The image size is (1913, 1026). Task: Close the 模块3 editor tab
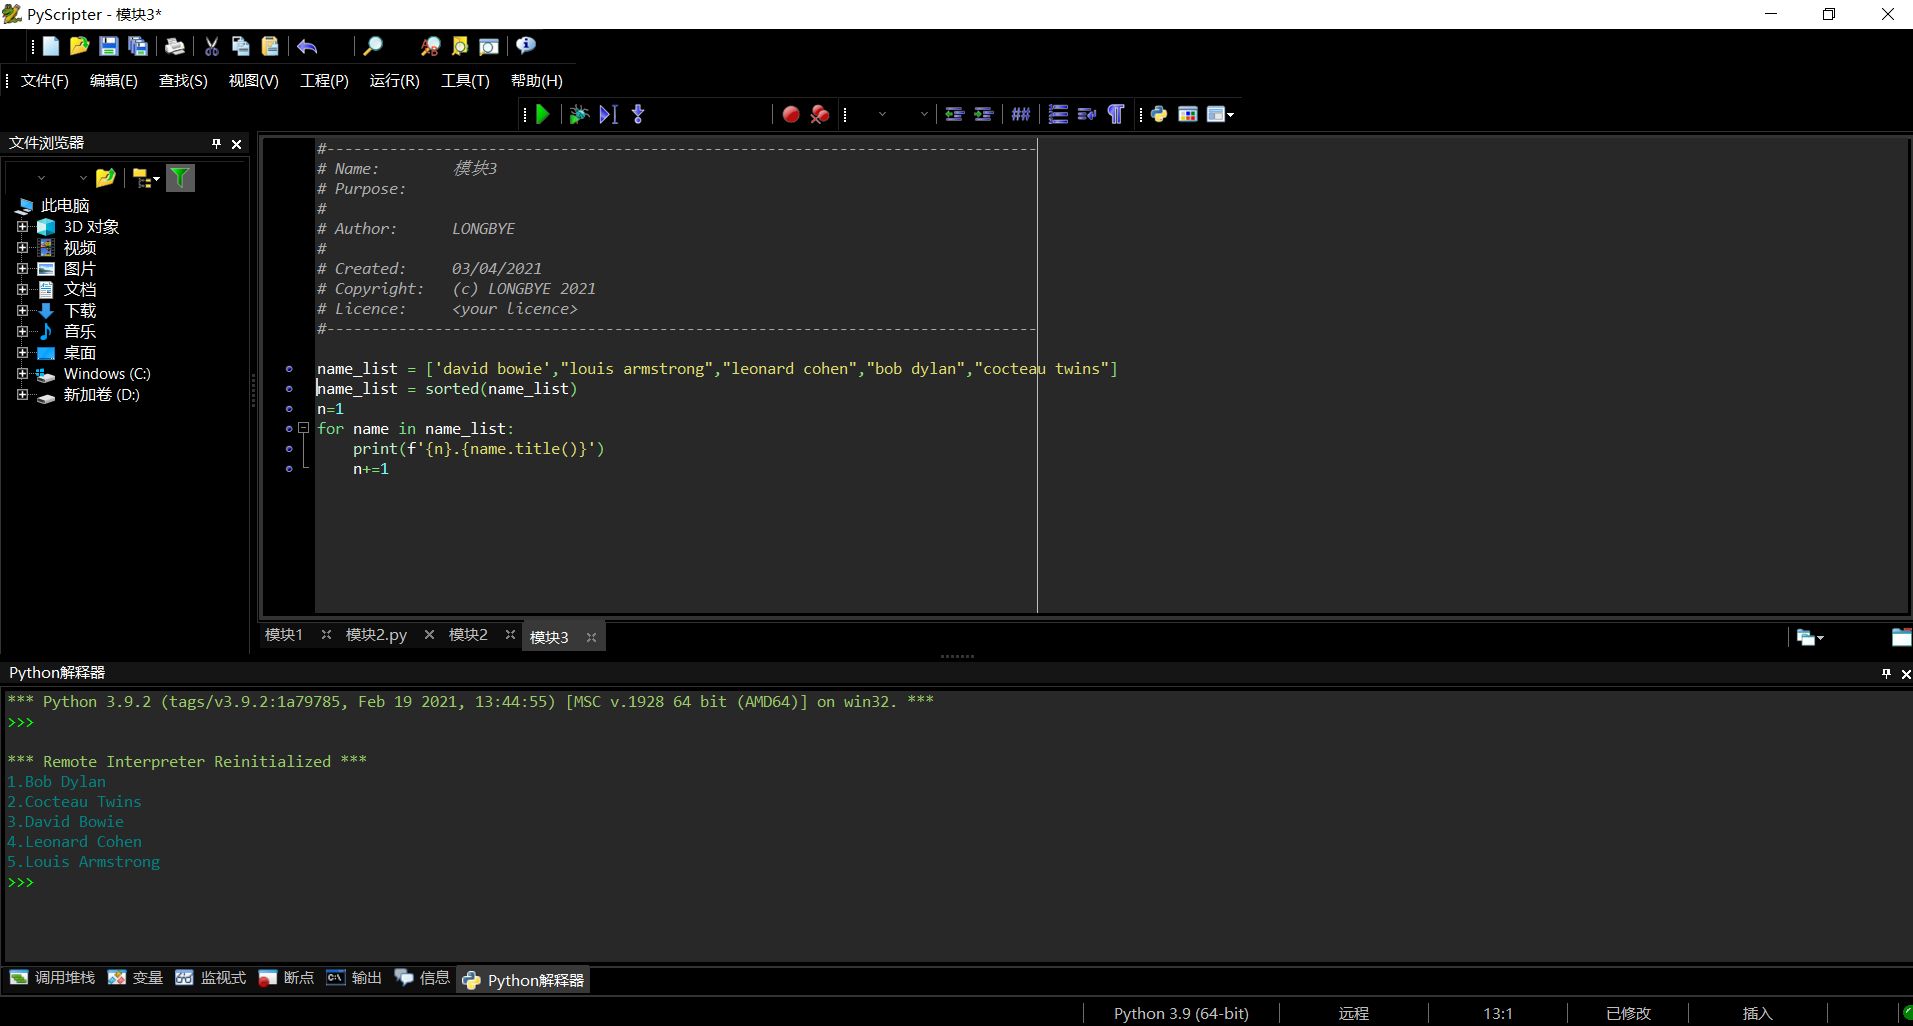(592, 637)
